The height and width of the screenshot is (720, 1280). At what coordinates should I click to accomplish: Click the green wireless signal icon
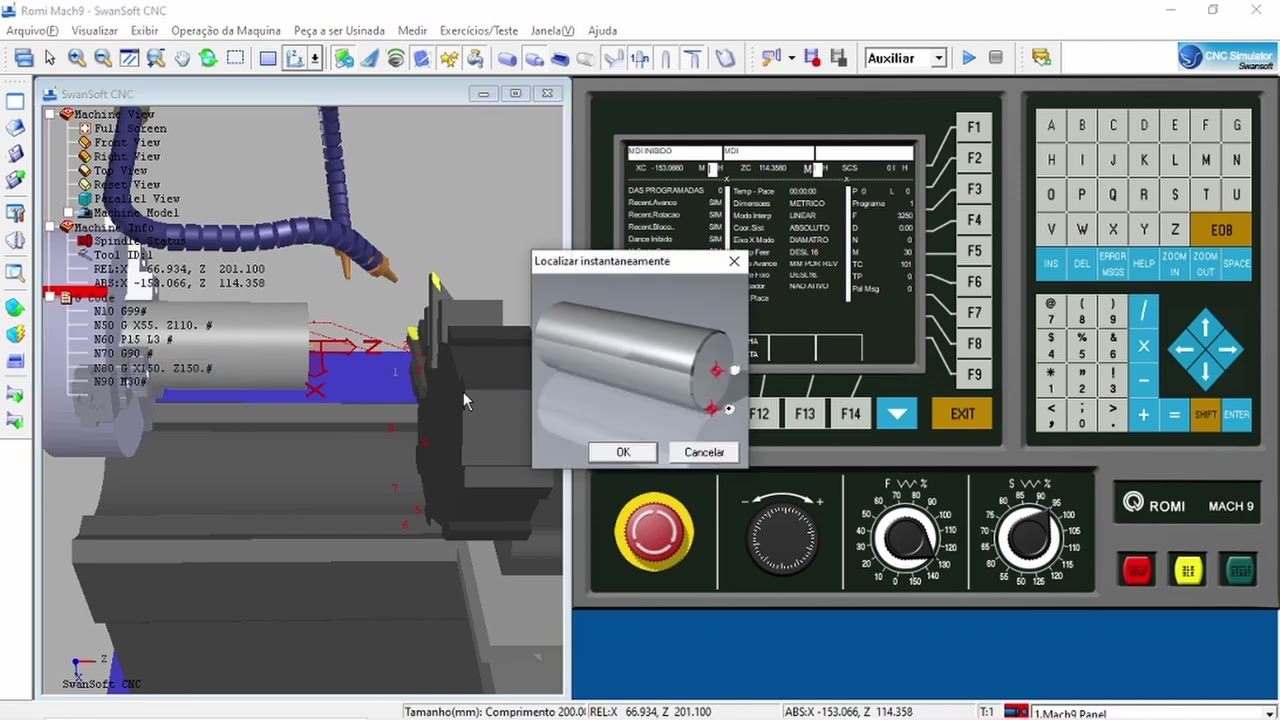tap(396, 58)
